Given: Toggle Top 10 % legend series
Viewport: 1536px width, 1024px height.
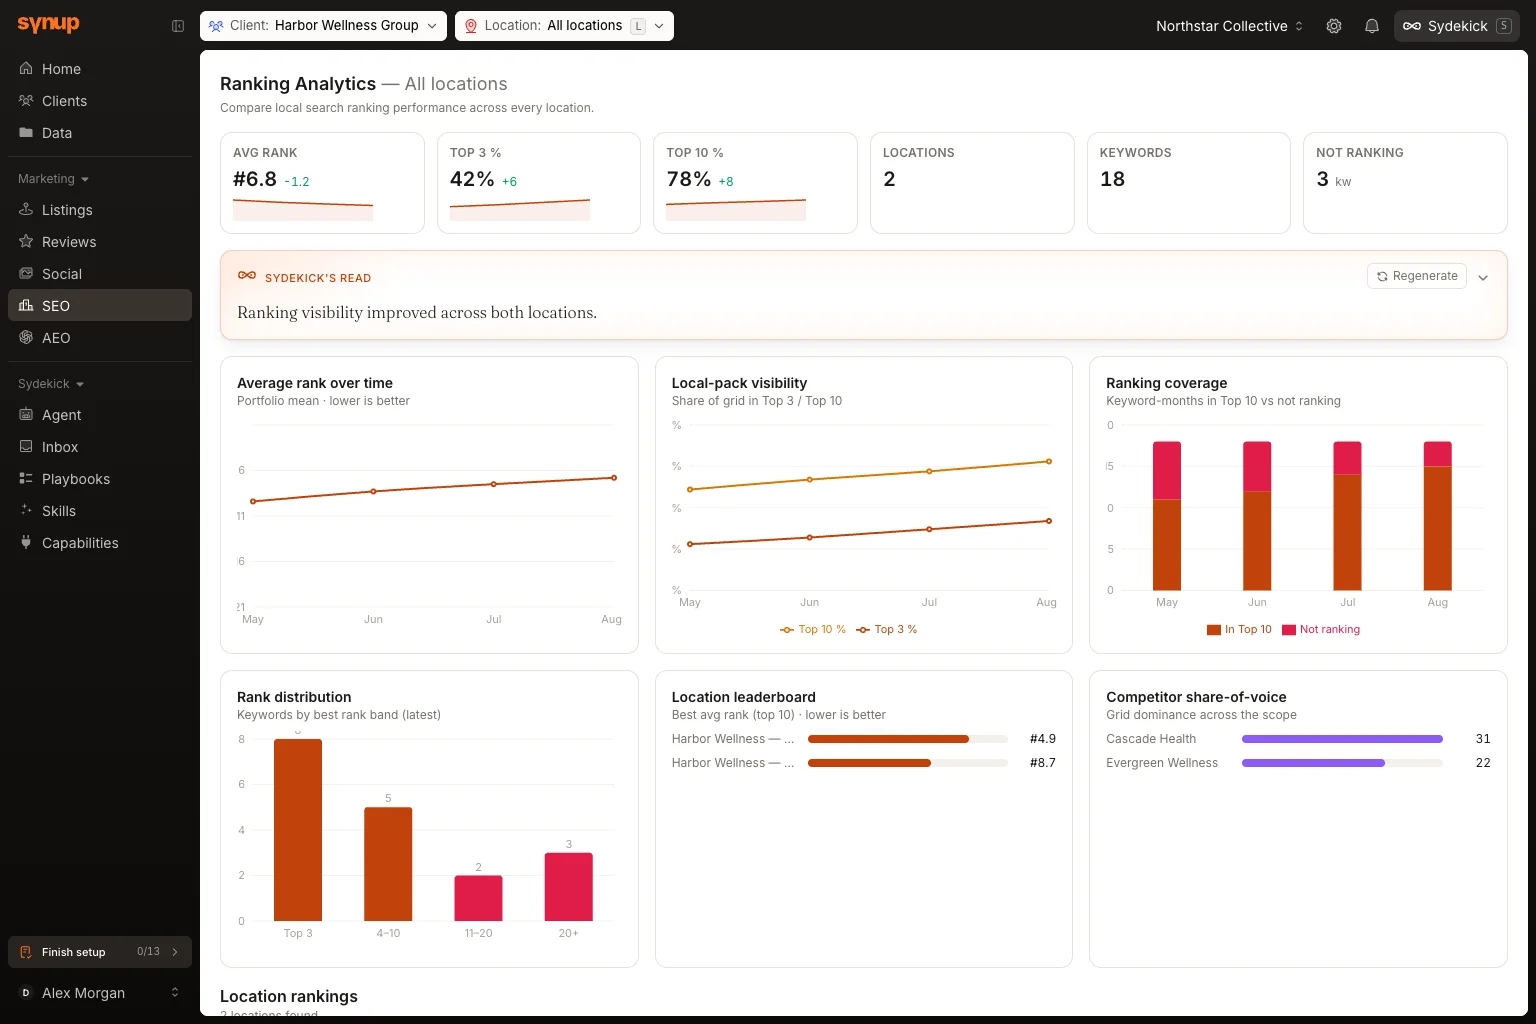Looking at the screenshot, I should pyautogui.click(x=813, y=629).
